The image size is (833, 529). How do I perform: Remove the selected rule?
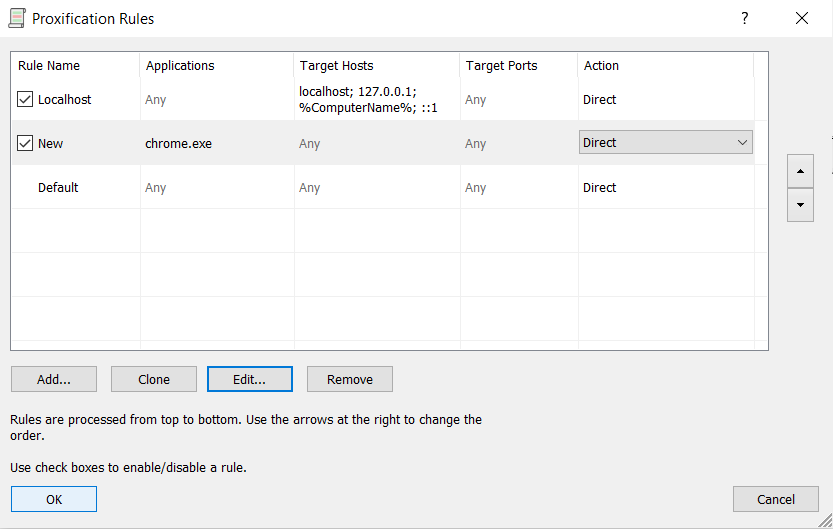pos(350,379)
